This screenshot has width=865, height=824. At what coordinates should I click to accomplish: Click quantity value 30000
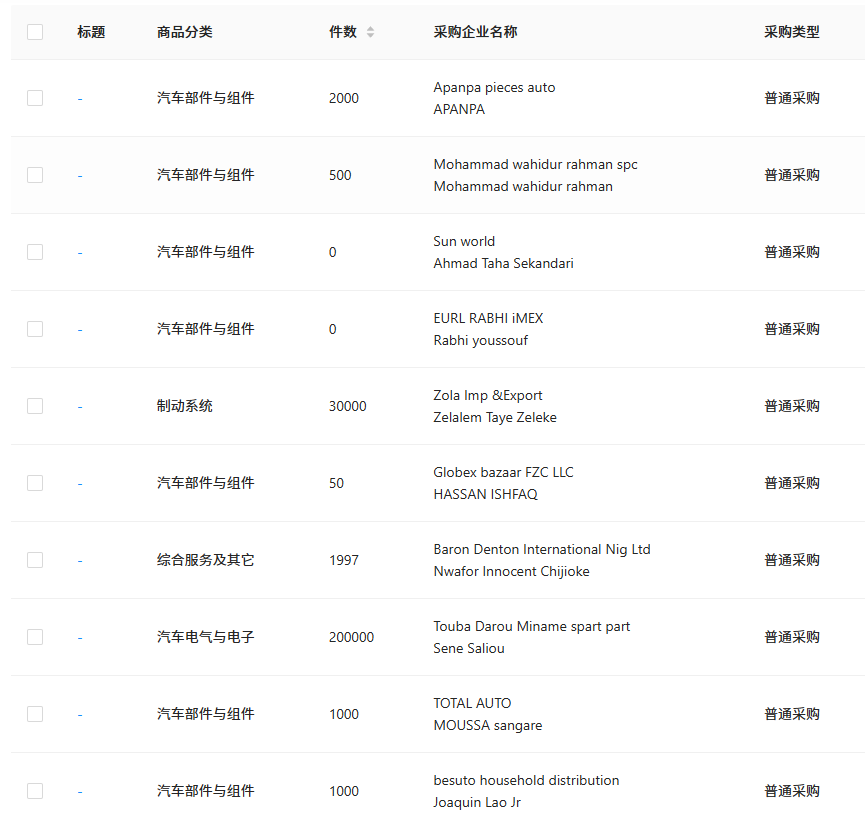(348, 406)
